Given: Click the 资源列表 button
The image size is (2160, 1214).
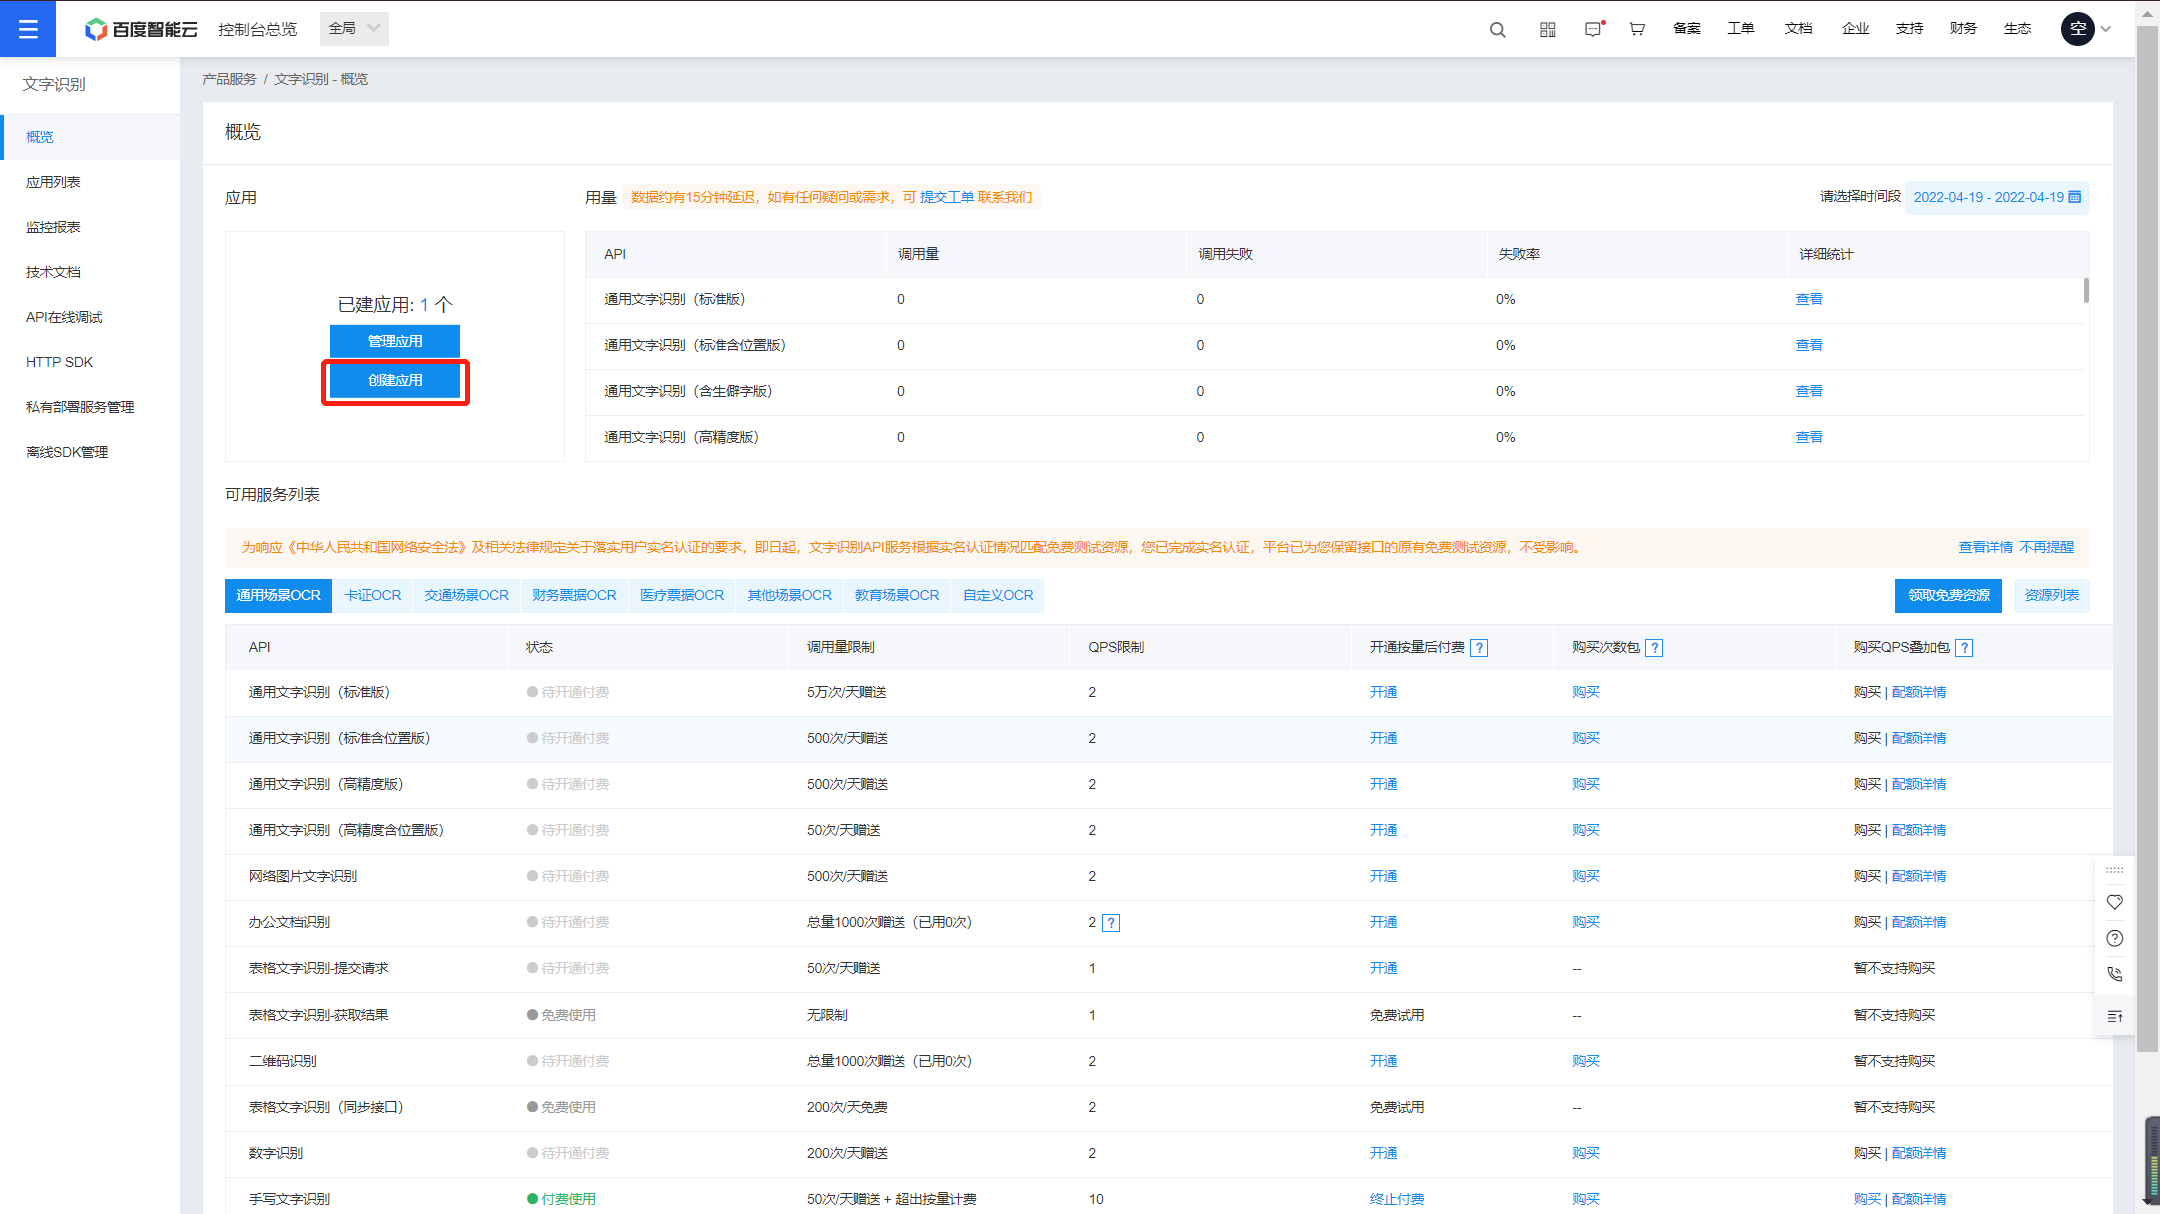Looking at the screenshot, I should (x=2051, y=595).
